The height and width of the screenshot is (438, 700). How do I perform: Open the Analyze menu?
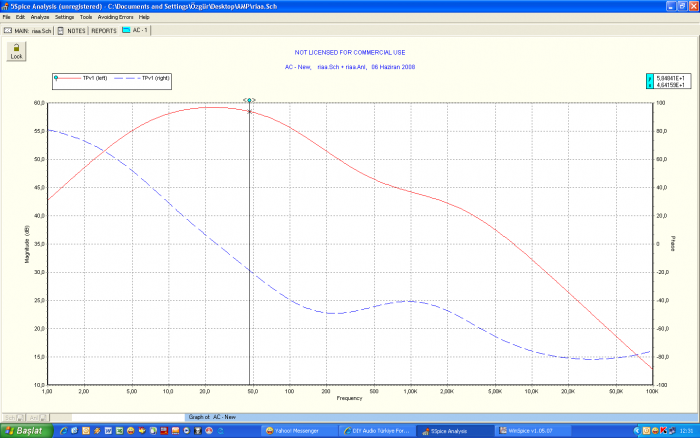coord(39,17)
